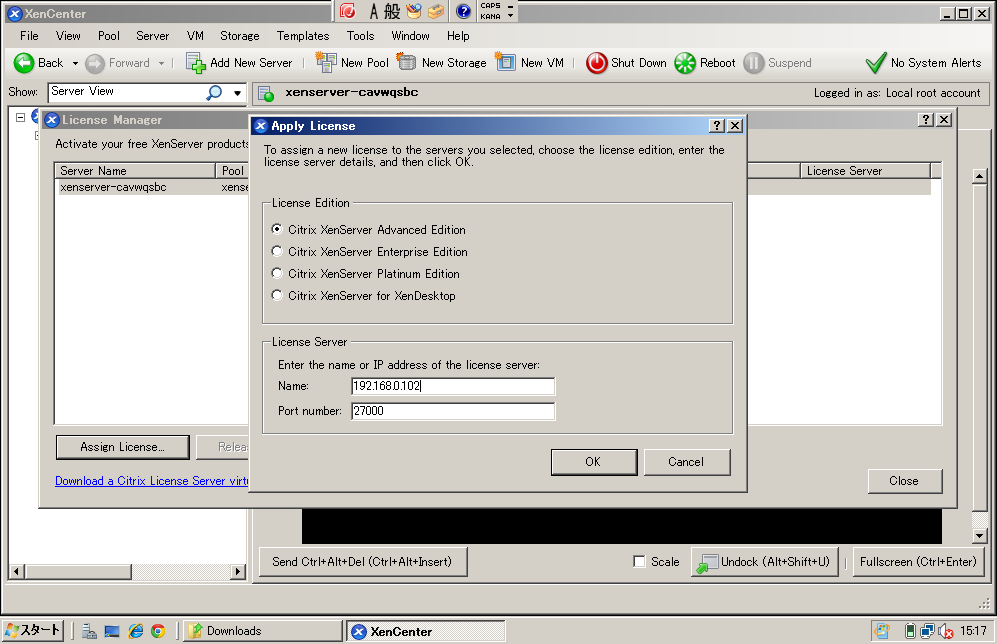This screenshot has height=644, width=997.
Task: Click the muted volume tray icon
Action: coord(945,631)
